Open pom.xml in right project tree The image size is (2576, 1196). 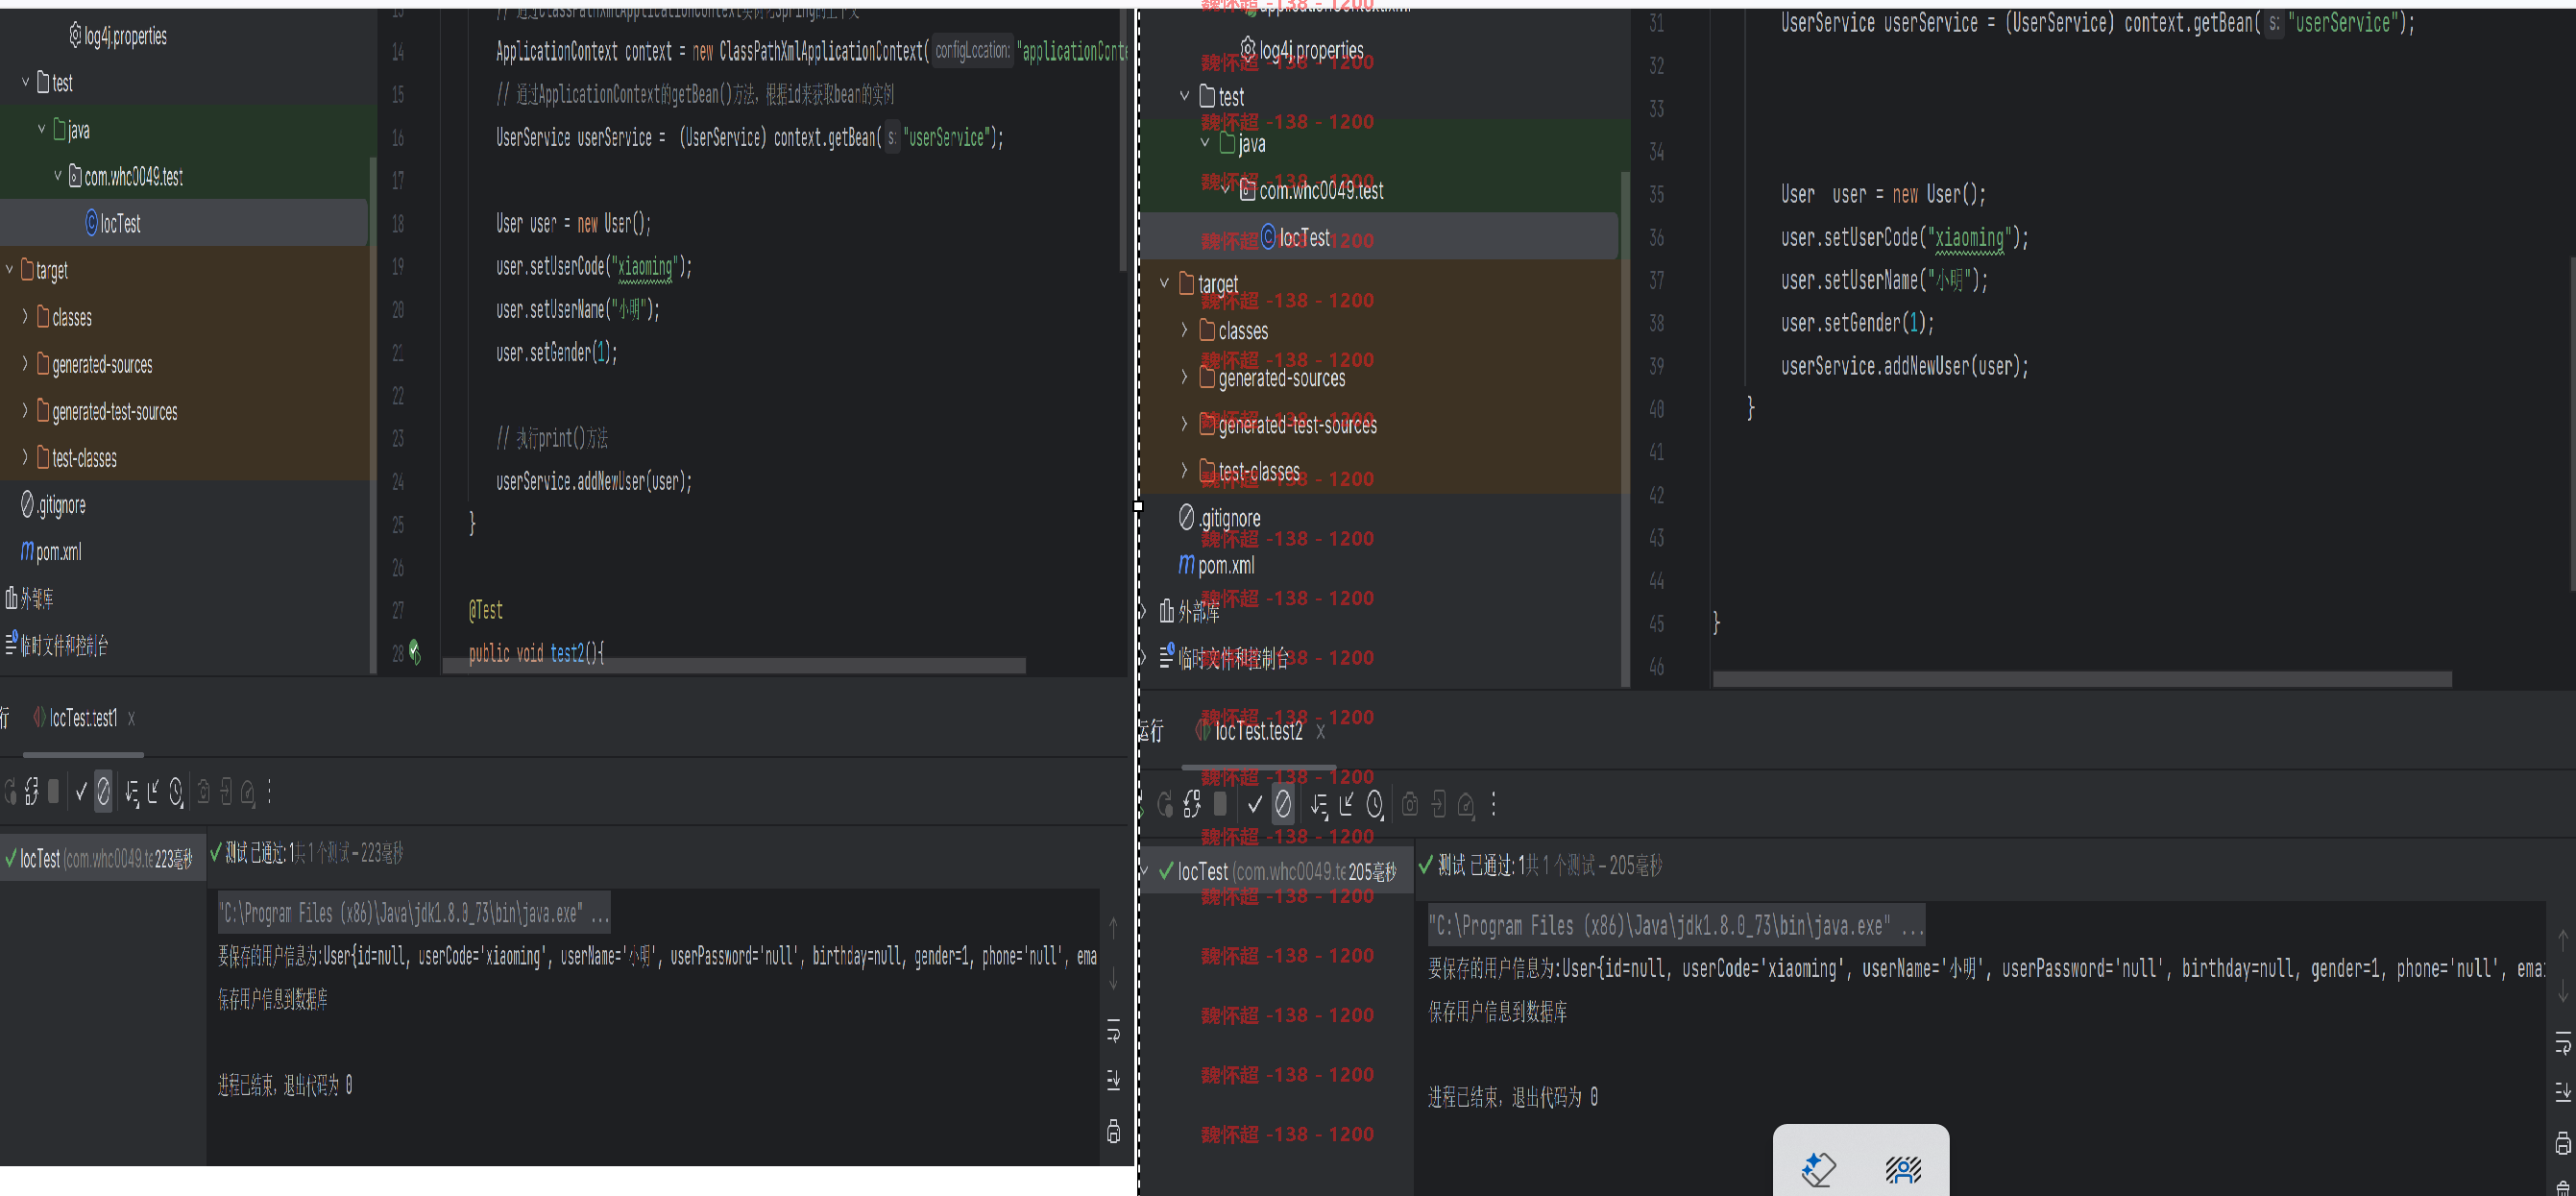point(1217,565)
